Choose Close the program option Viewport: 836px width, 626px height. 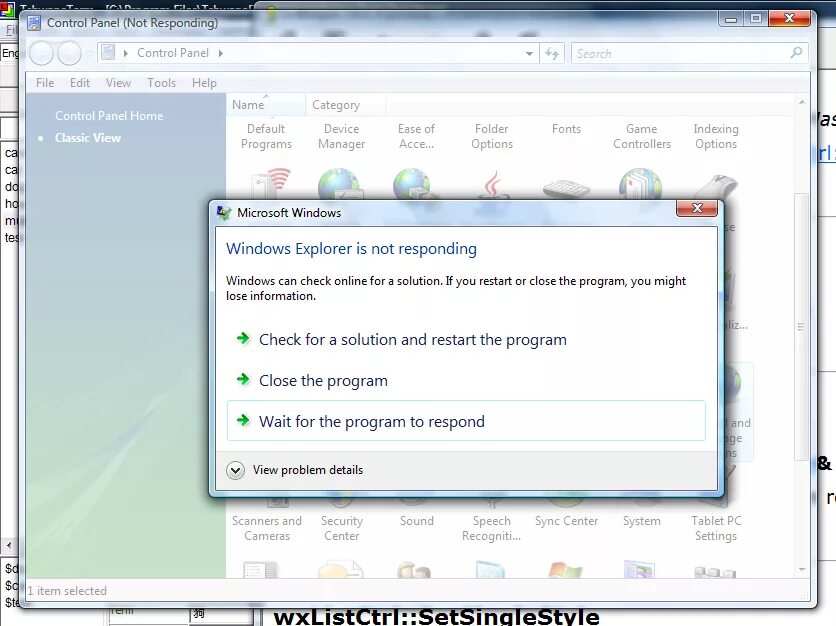(x=323, y=381)
